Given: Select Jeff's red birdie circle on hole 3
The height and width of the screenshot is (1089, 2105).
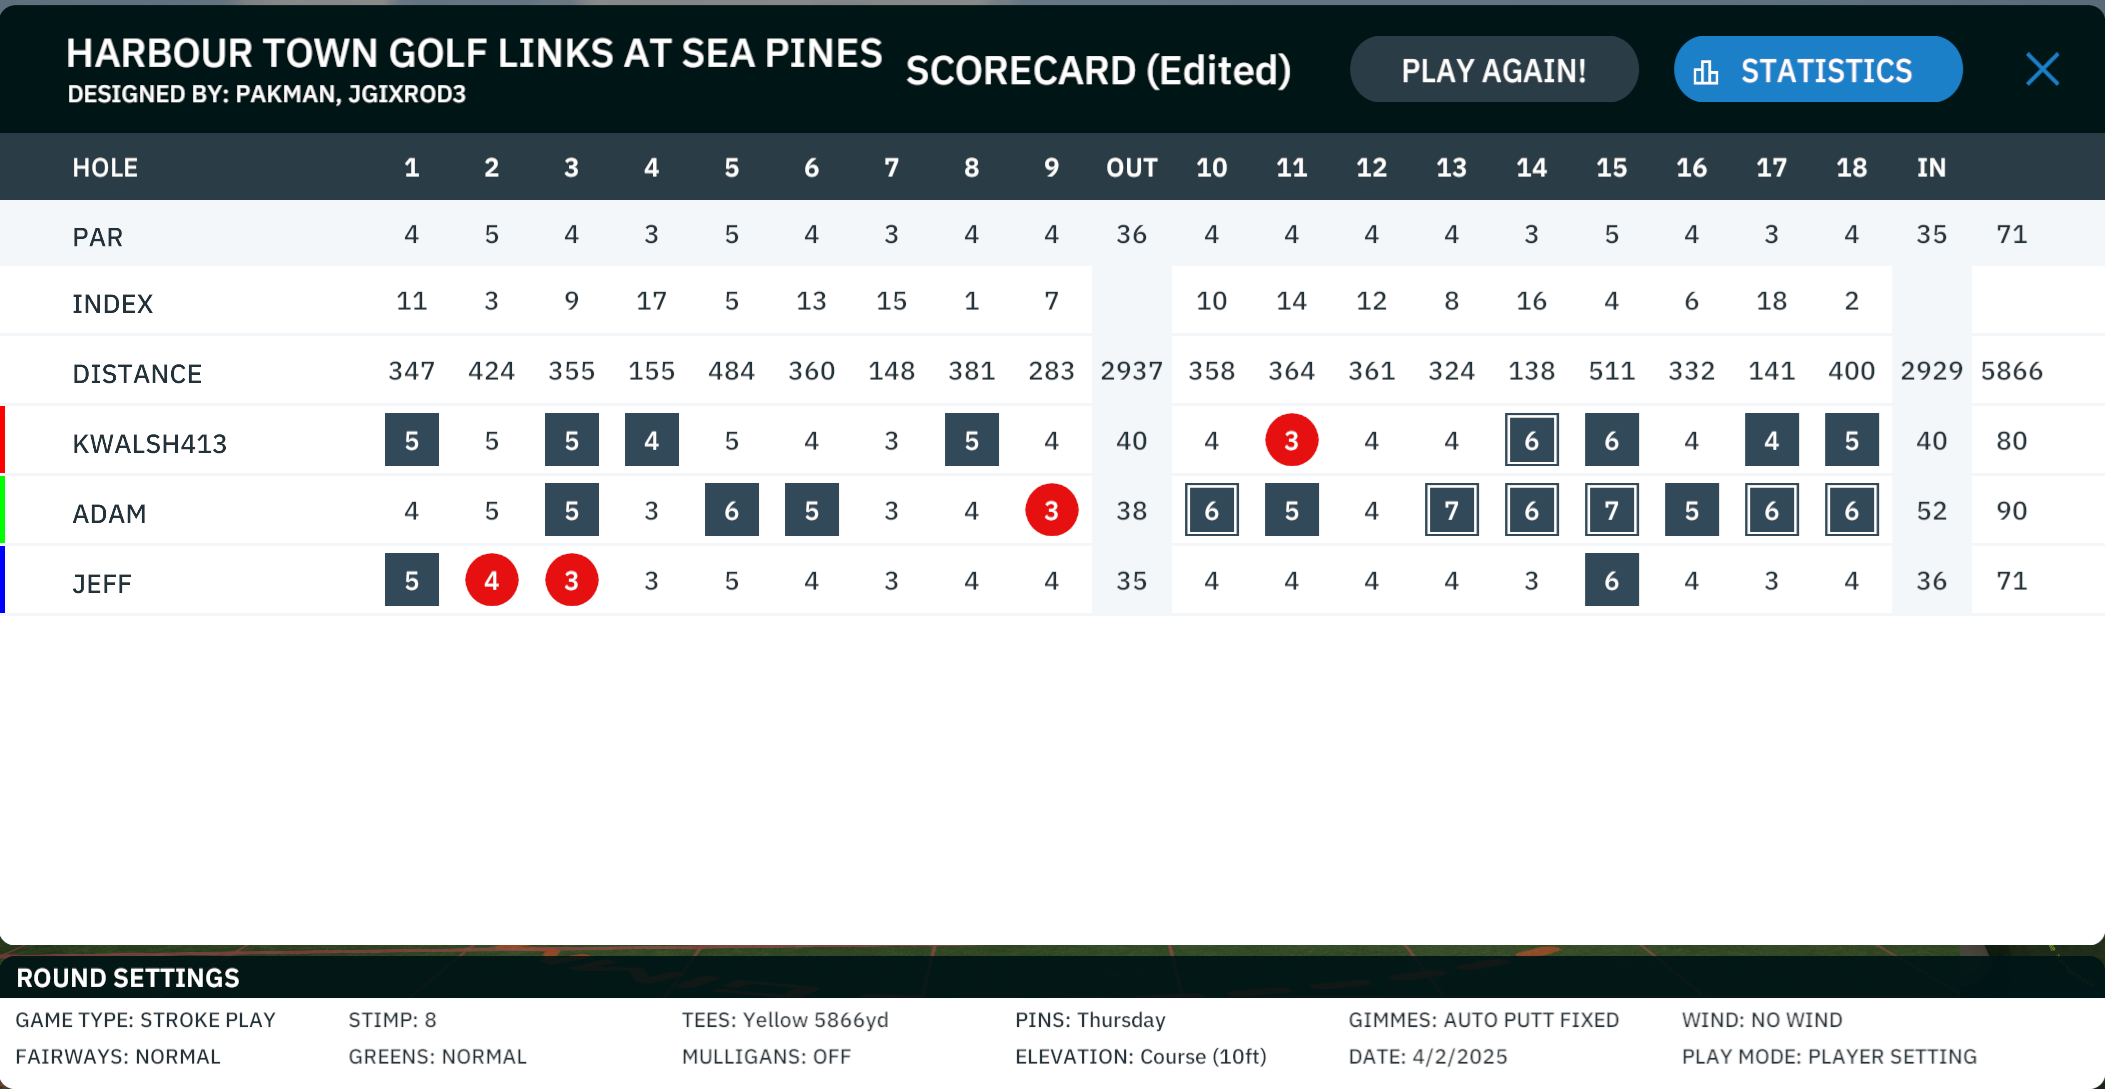Looking at the screenshot, I should click(x=572, y=580).
